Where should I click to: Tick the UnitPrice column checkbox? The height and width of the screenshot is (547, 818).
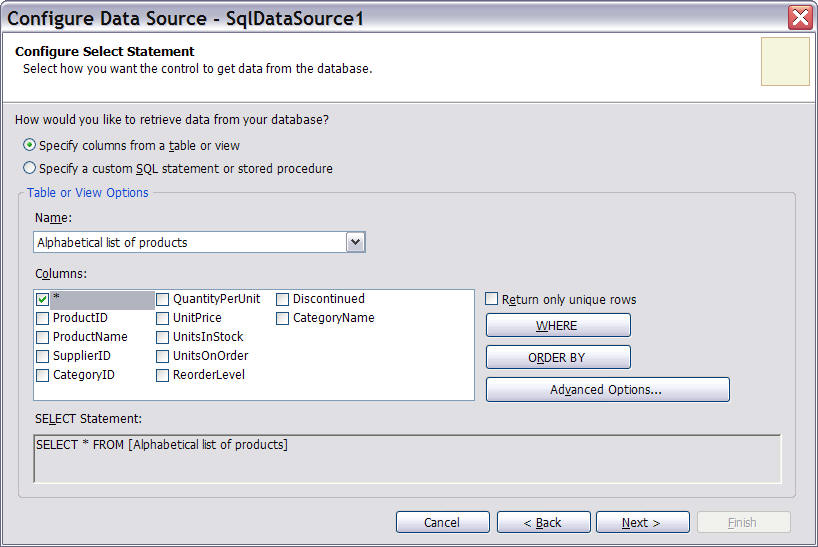[163, 318]
